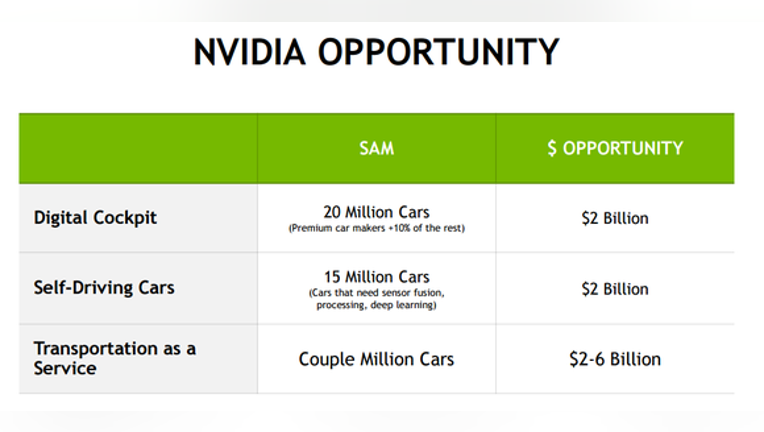Select the Digital Cockpit row label
Image resolution: width=764 pixels, height=432 pixels.
(x=95, y=217)
